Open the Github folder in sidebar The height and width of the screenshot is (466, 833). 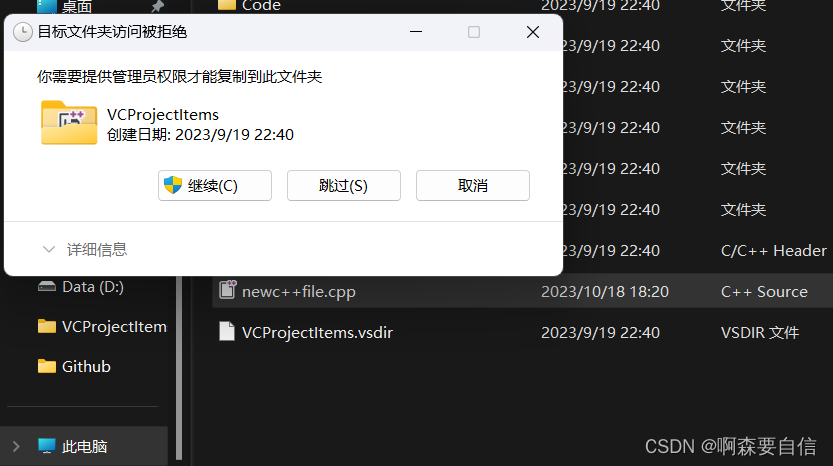74,366
